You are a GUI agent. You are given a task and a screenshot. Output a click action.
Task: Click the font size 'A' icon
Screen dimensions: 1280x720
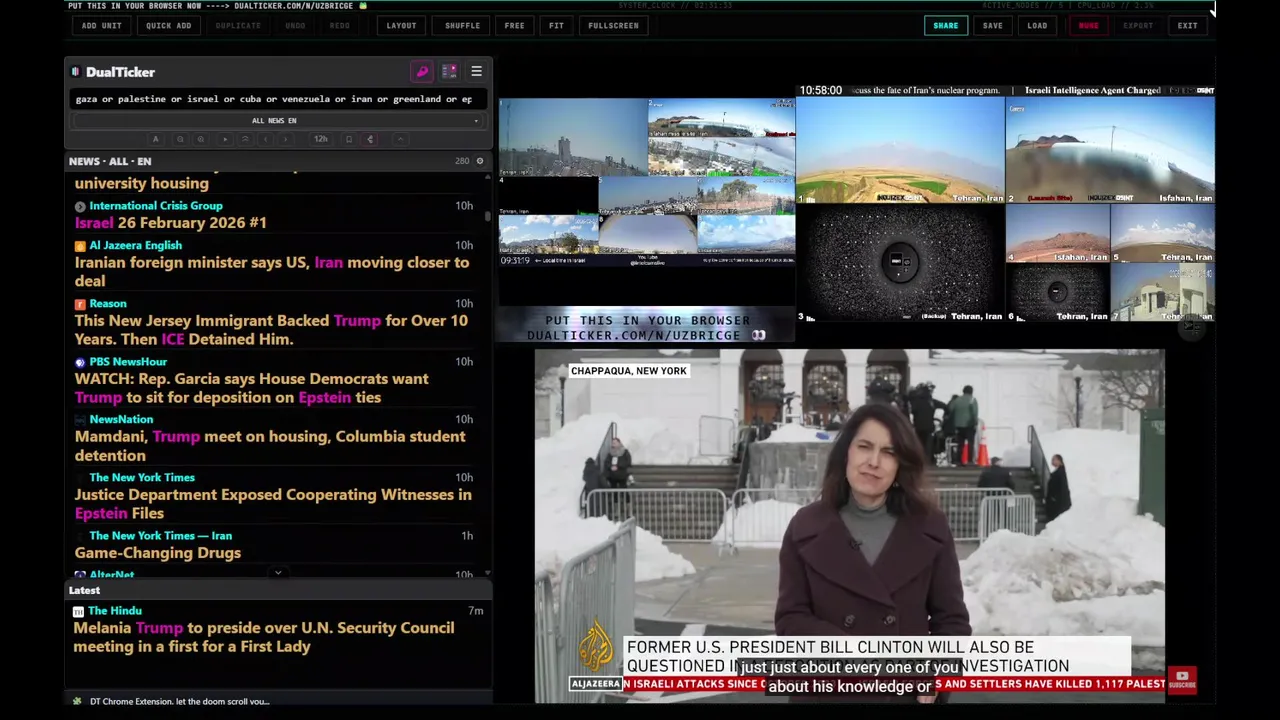point(155,139)
